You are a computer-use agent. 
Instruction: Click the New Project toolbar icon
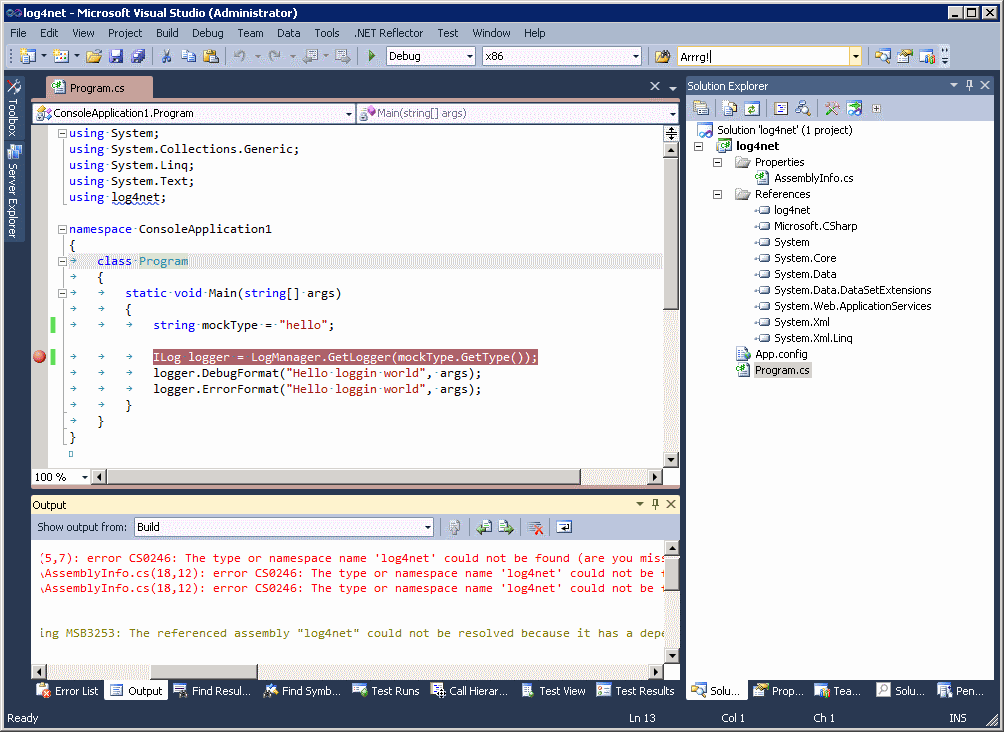[28, 56]
